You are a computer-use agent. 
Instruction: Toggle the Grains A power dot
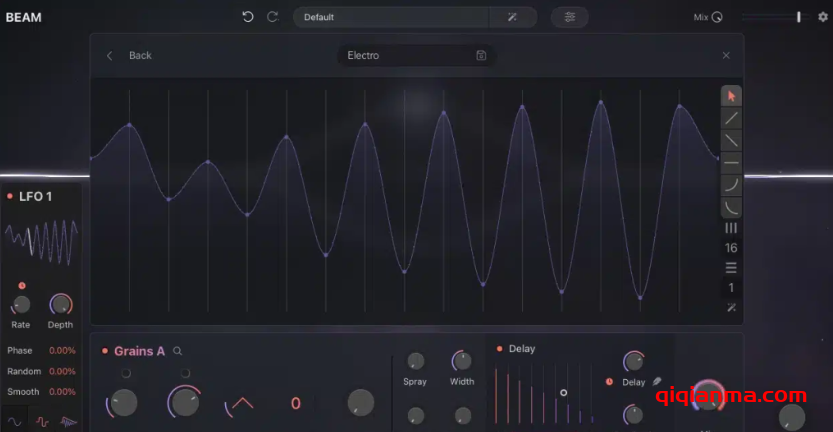tap(105, 351)
